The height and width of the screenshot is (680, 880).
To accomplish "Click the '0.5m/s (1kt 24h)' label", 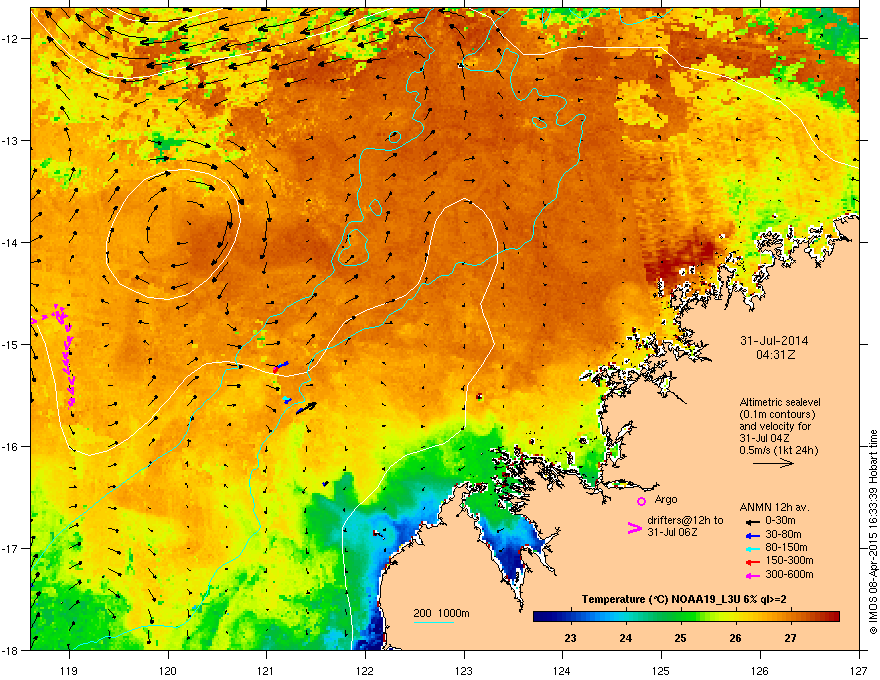I will (778, 451).
